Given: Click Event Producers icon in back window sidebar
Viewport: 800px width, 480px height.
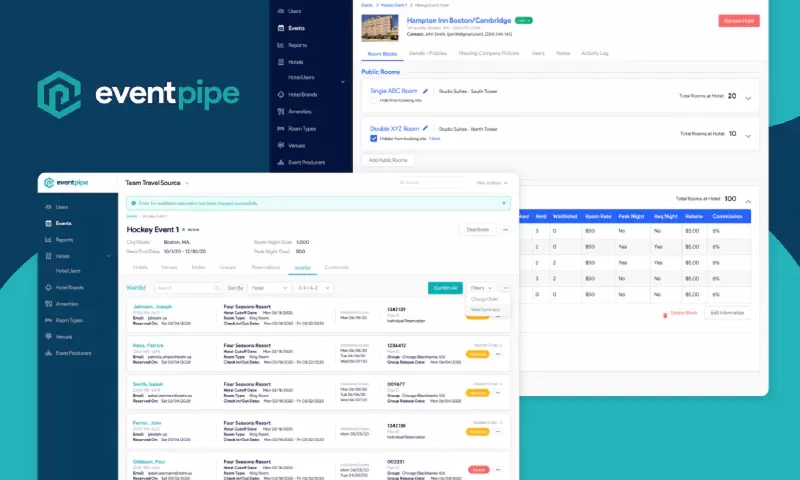Looking at the screenshot, I should pyautogui.click(x=281, y=162).
